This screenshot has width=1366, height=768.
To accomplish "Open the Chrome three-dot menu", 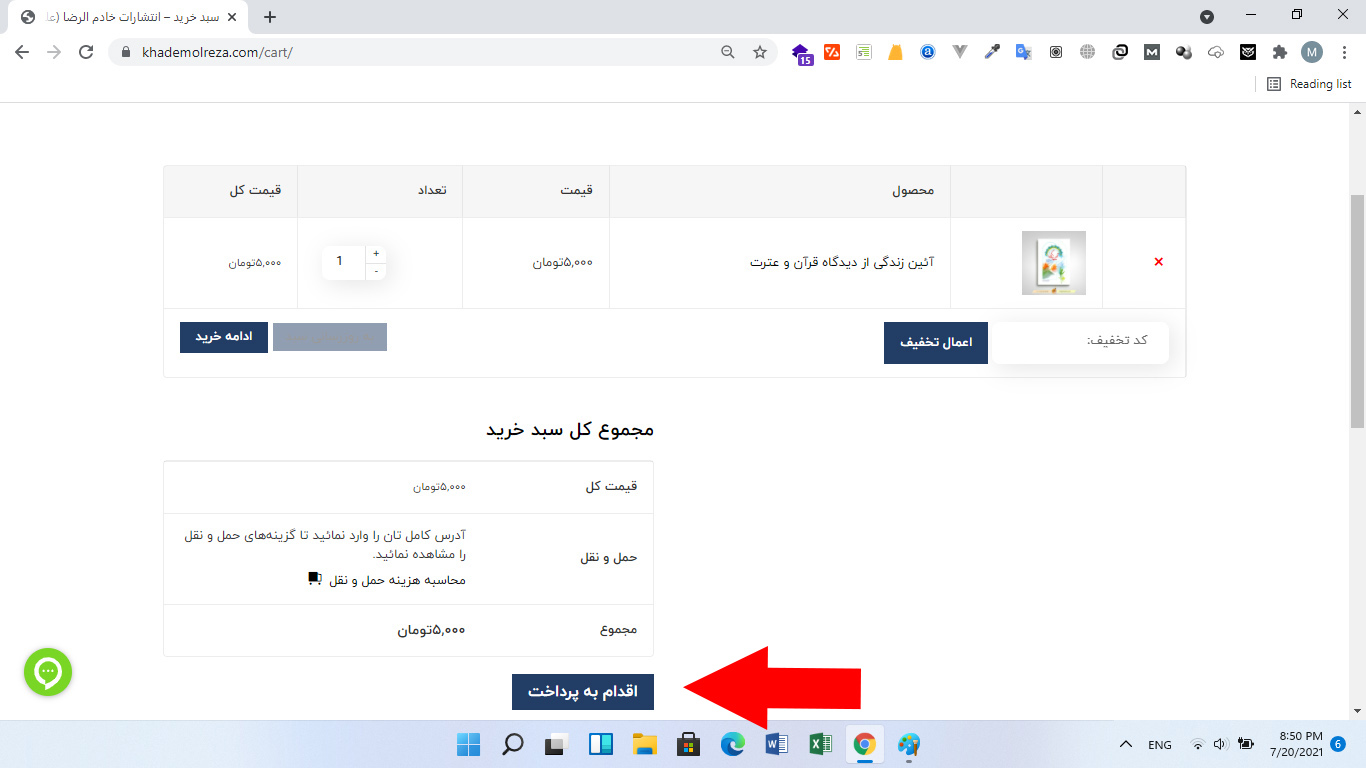I will [x=1344, y=51].
